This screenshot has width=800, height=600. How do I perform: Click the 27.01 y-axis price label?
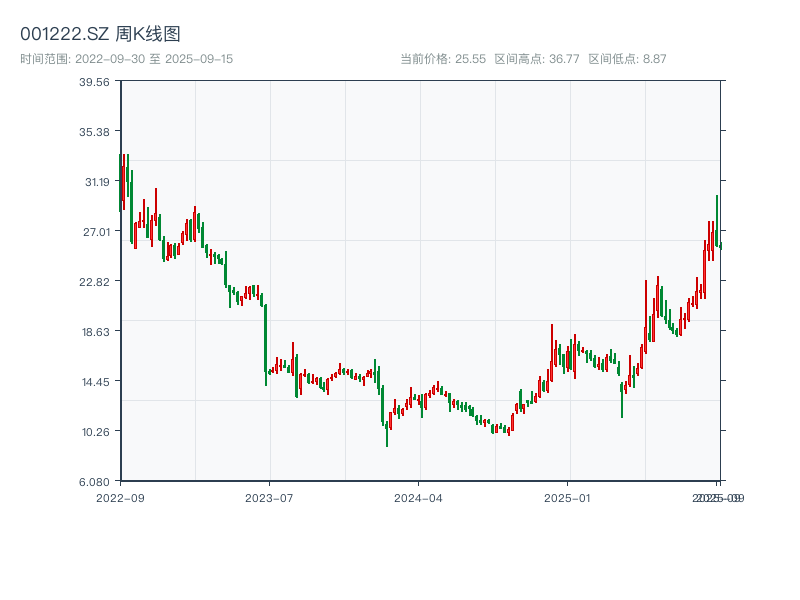pos(93,232)
